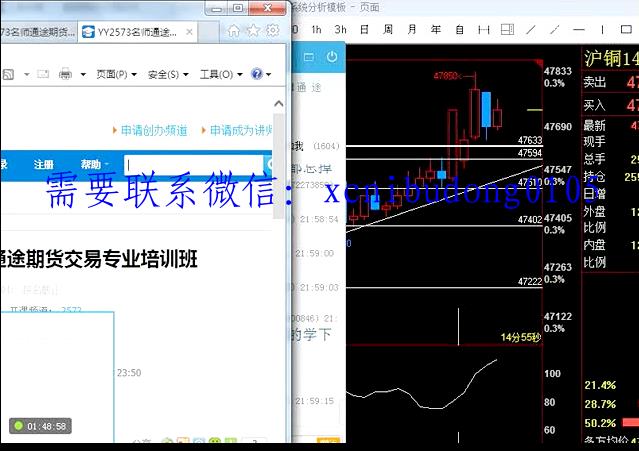Select the active YY2573名师通途 tab
This screenshot has height=451, width=639.
(x=137, y=32)
